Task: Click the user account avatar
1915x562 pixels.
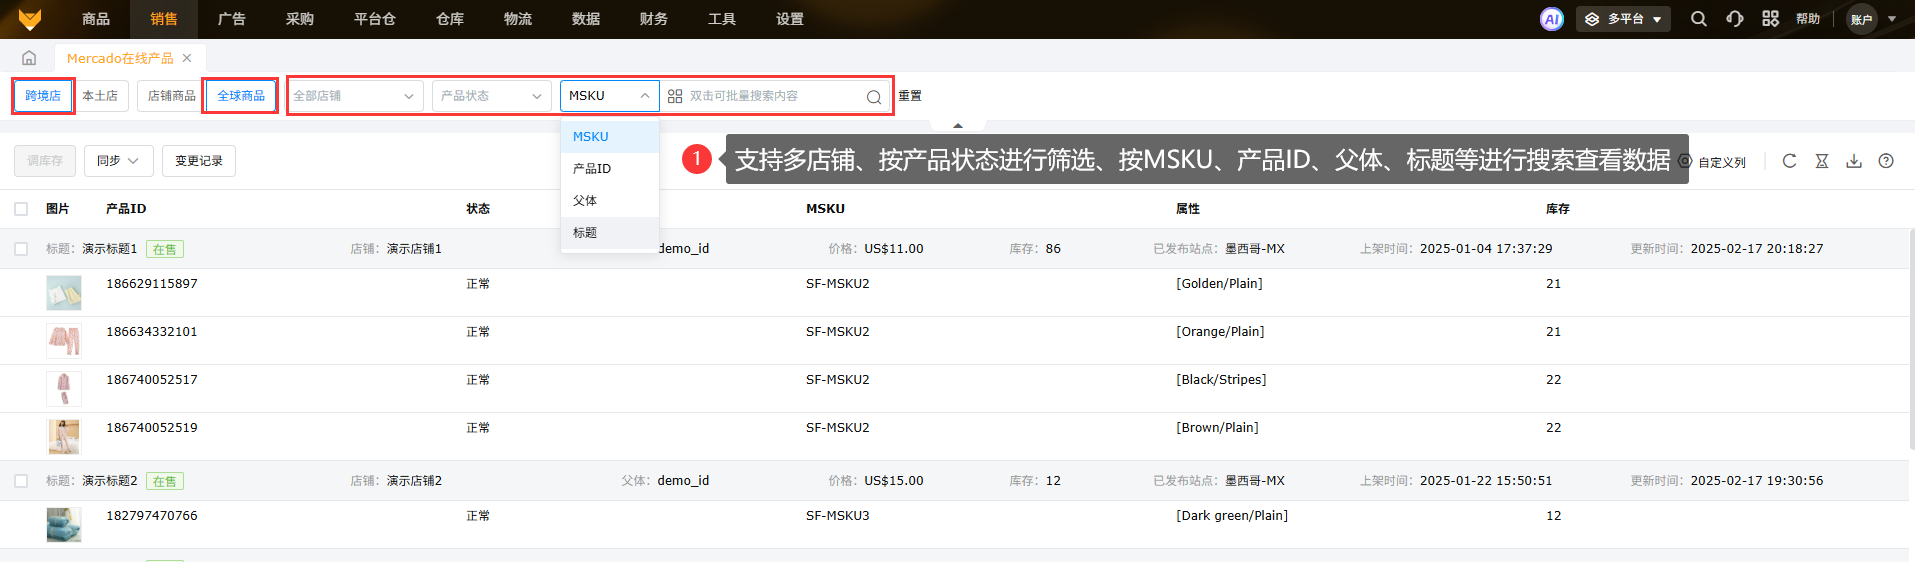Action: coord(1861,19)
